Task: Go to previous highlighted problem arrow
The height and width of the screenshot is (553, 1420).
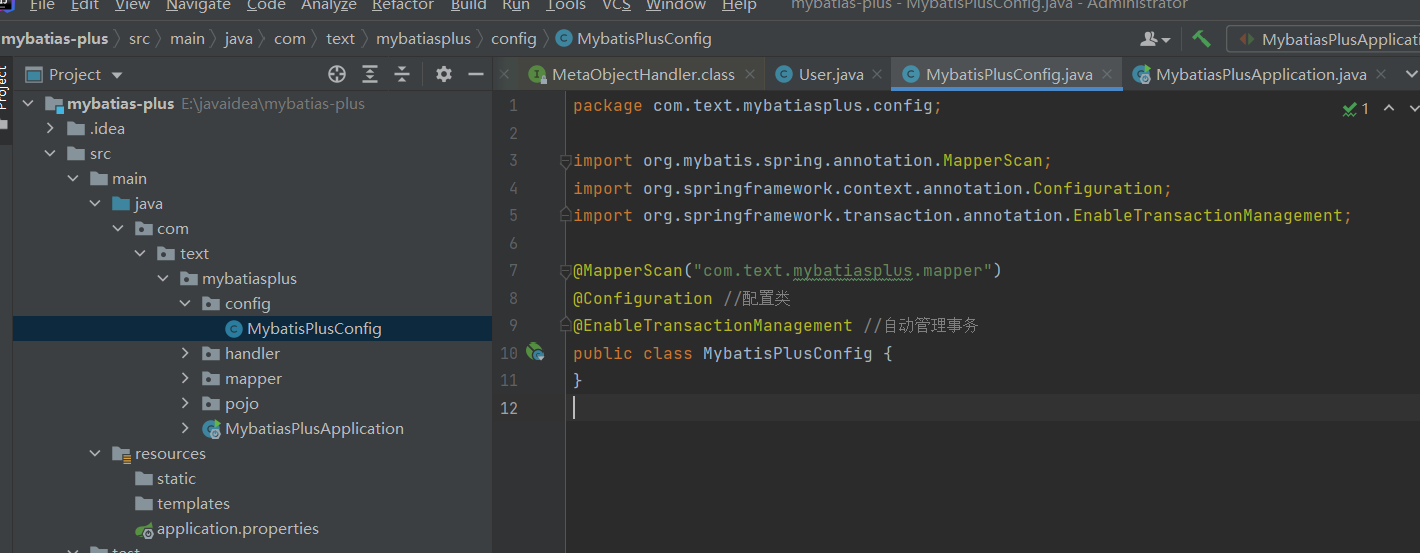Action: [x=1389, y=108]
